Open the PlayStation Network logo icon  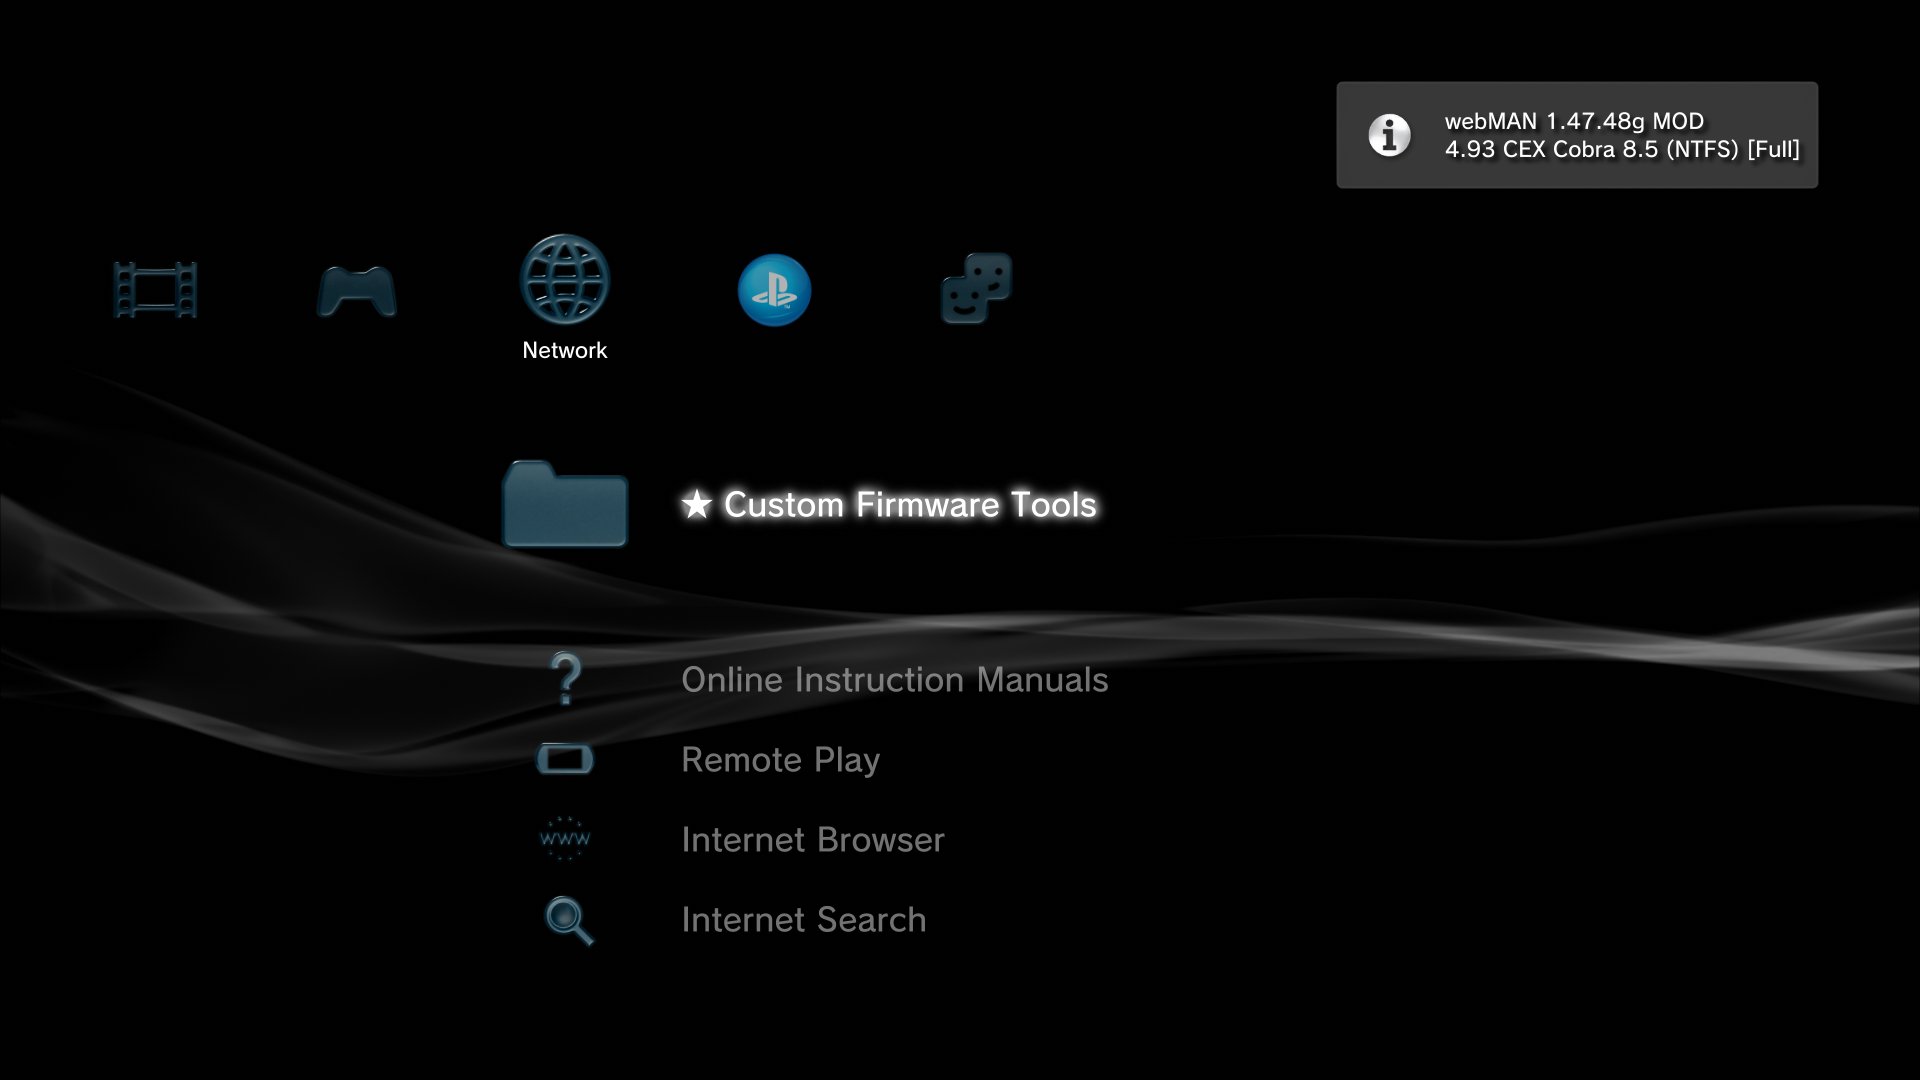coord(774,290)
